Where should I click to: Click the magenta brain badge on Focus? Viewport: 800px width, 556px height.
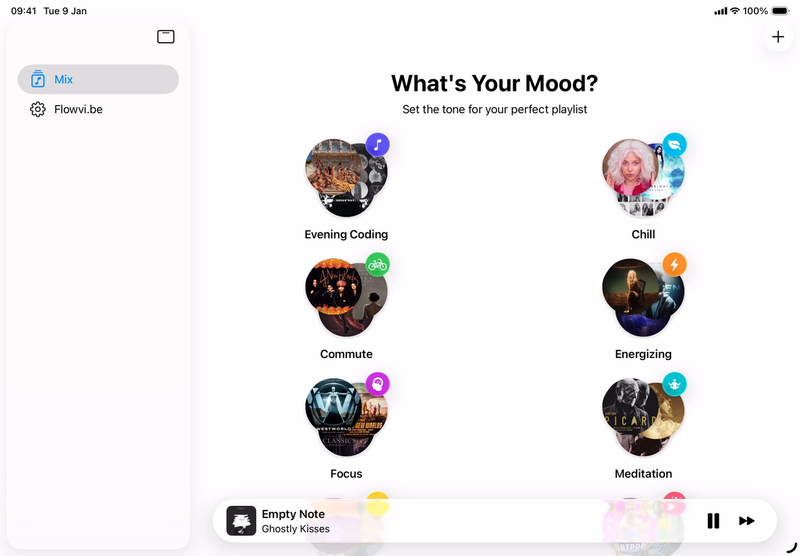[378, 384]
